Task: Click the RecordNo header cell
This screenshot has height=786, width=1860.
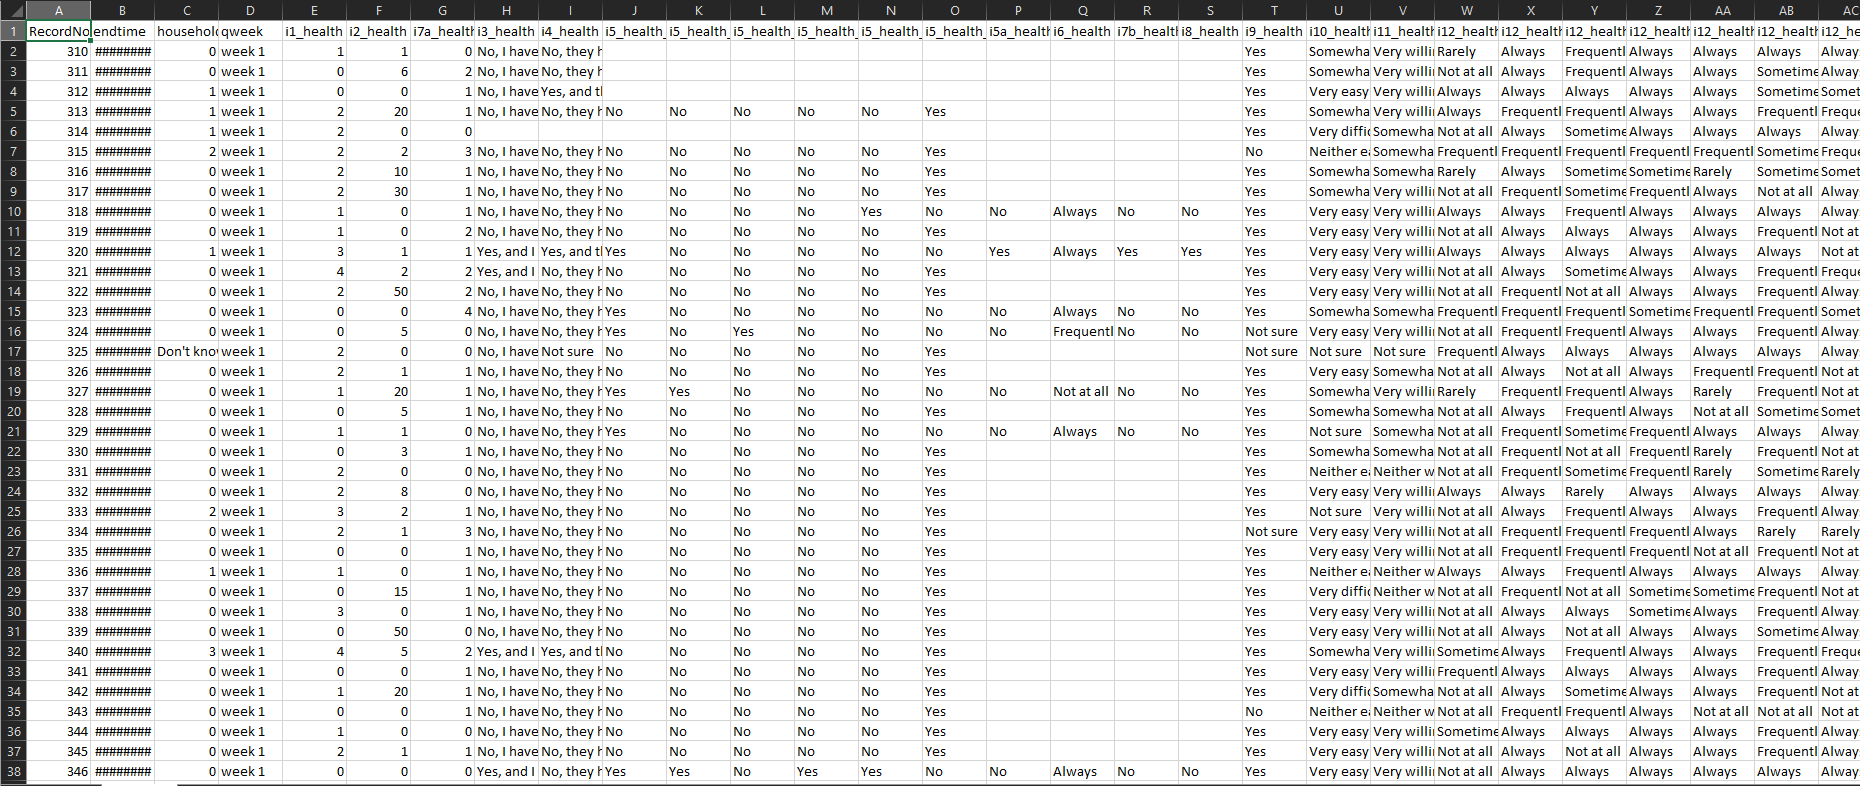Action: (58, 31)
